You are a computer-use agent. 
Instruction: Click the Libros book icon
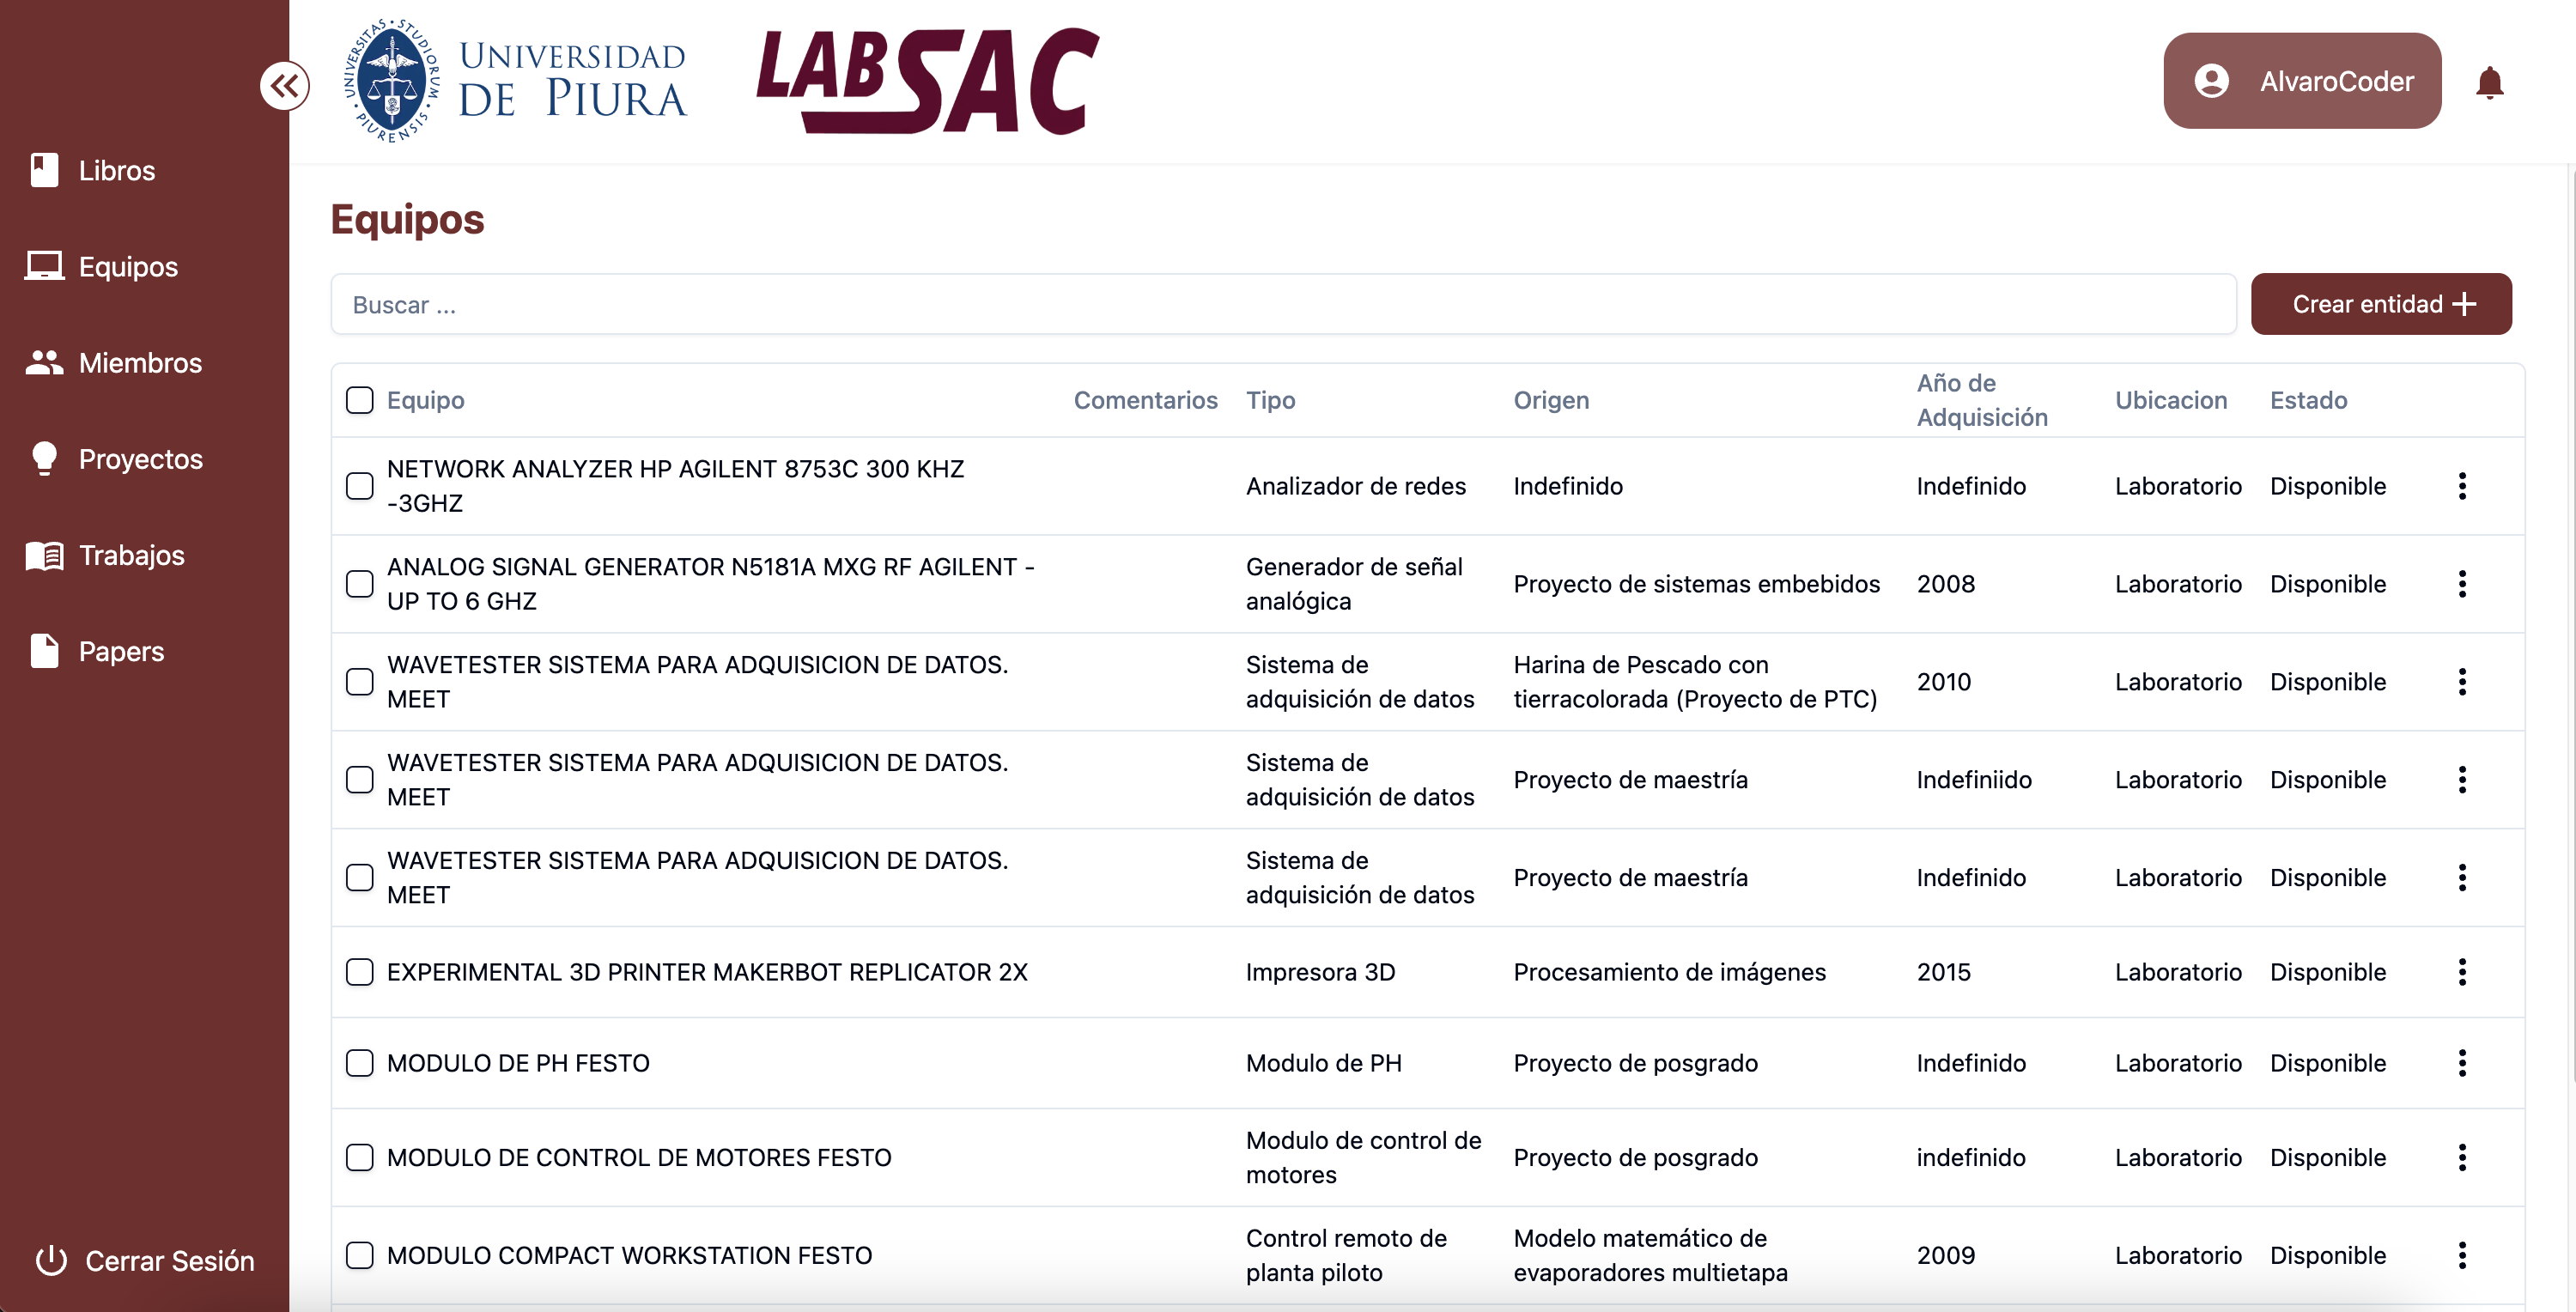point(44,170)
